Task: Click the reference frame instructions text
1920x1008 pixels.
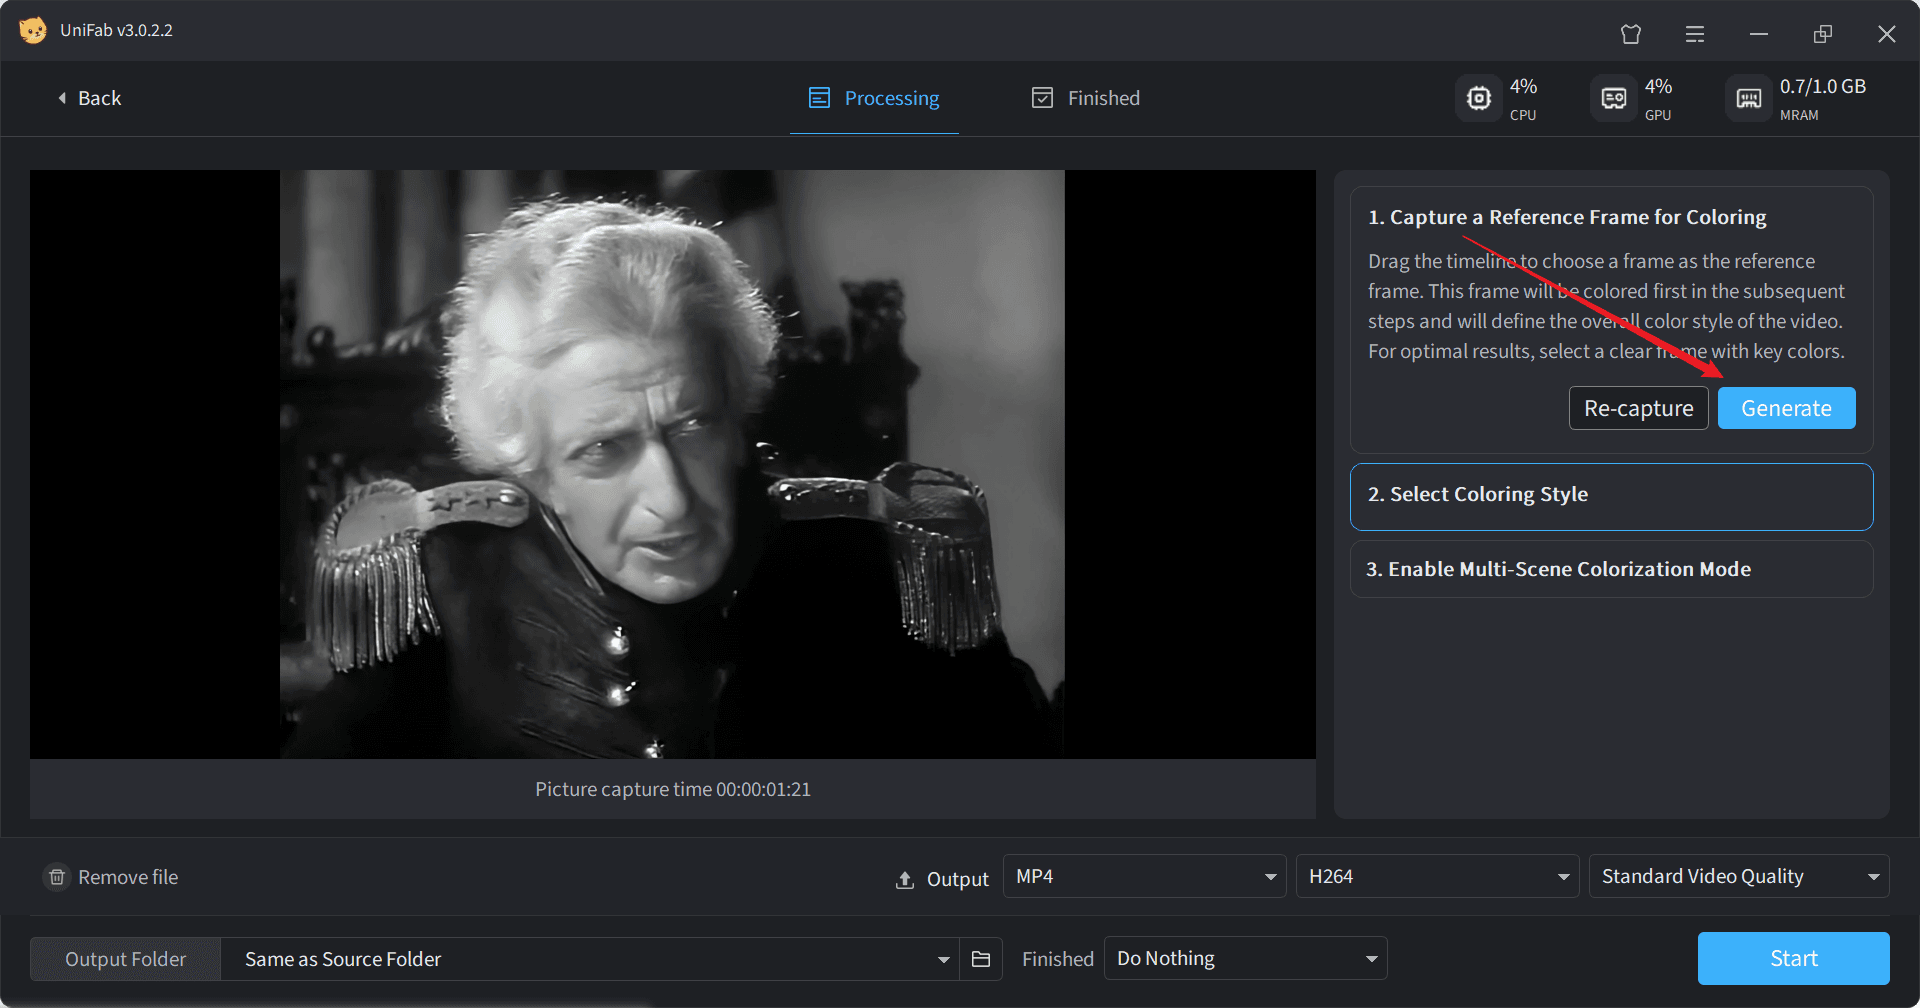Action: [x=1607, y=306]
